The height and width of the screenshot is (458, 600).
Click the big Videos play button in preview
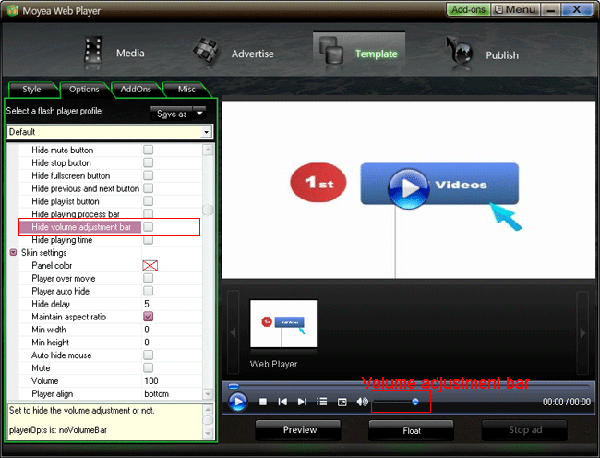click(408, 188)
